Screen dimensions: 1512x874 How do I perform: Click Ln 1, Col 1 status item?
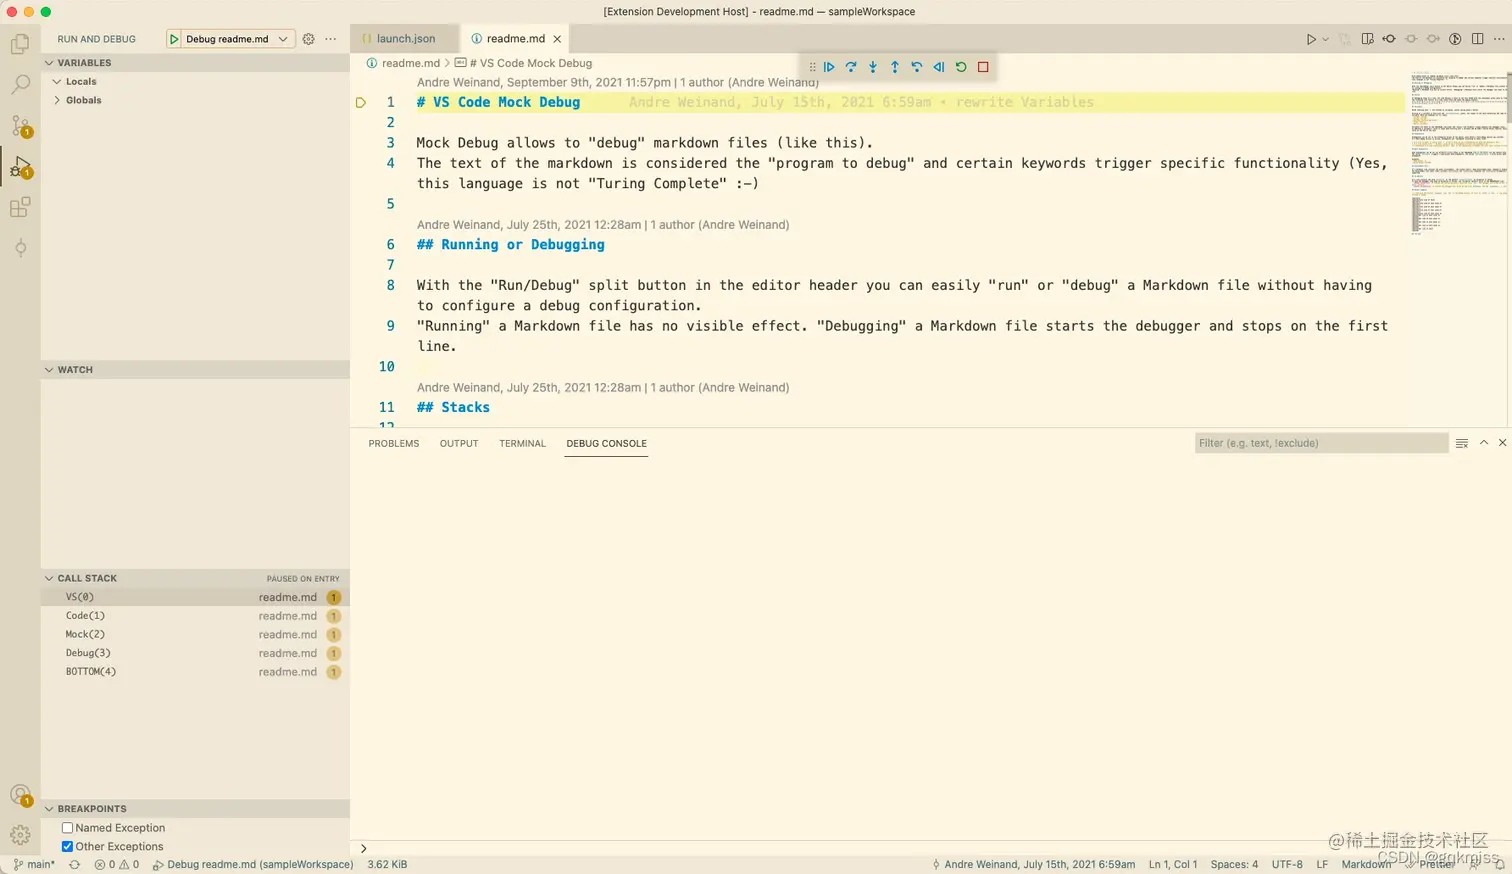coord(1173,864)
